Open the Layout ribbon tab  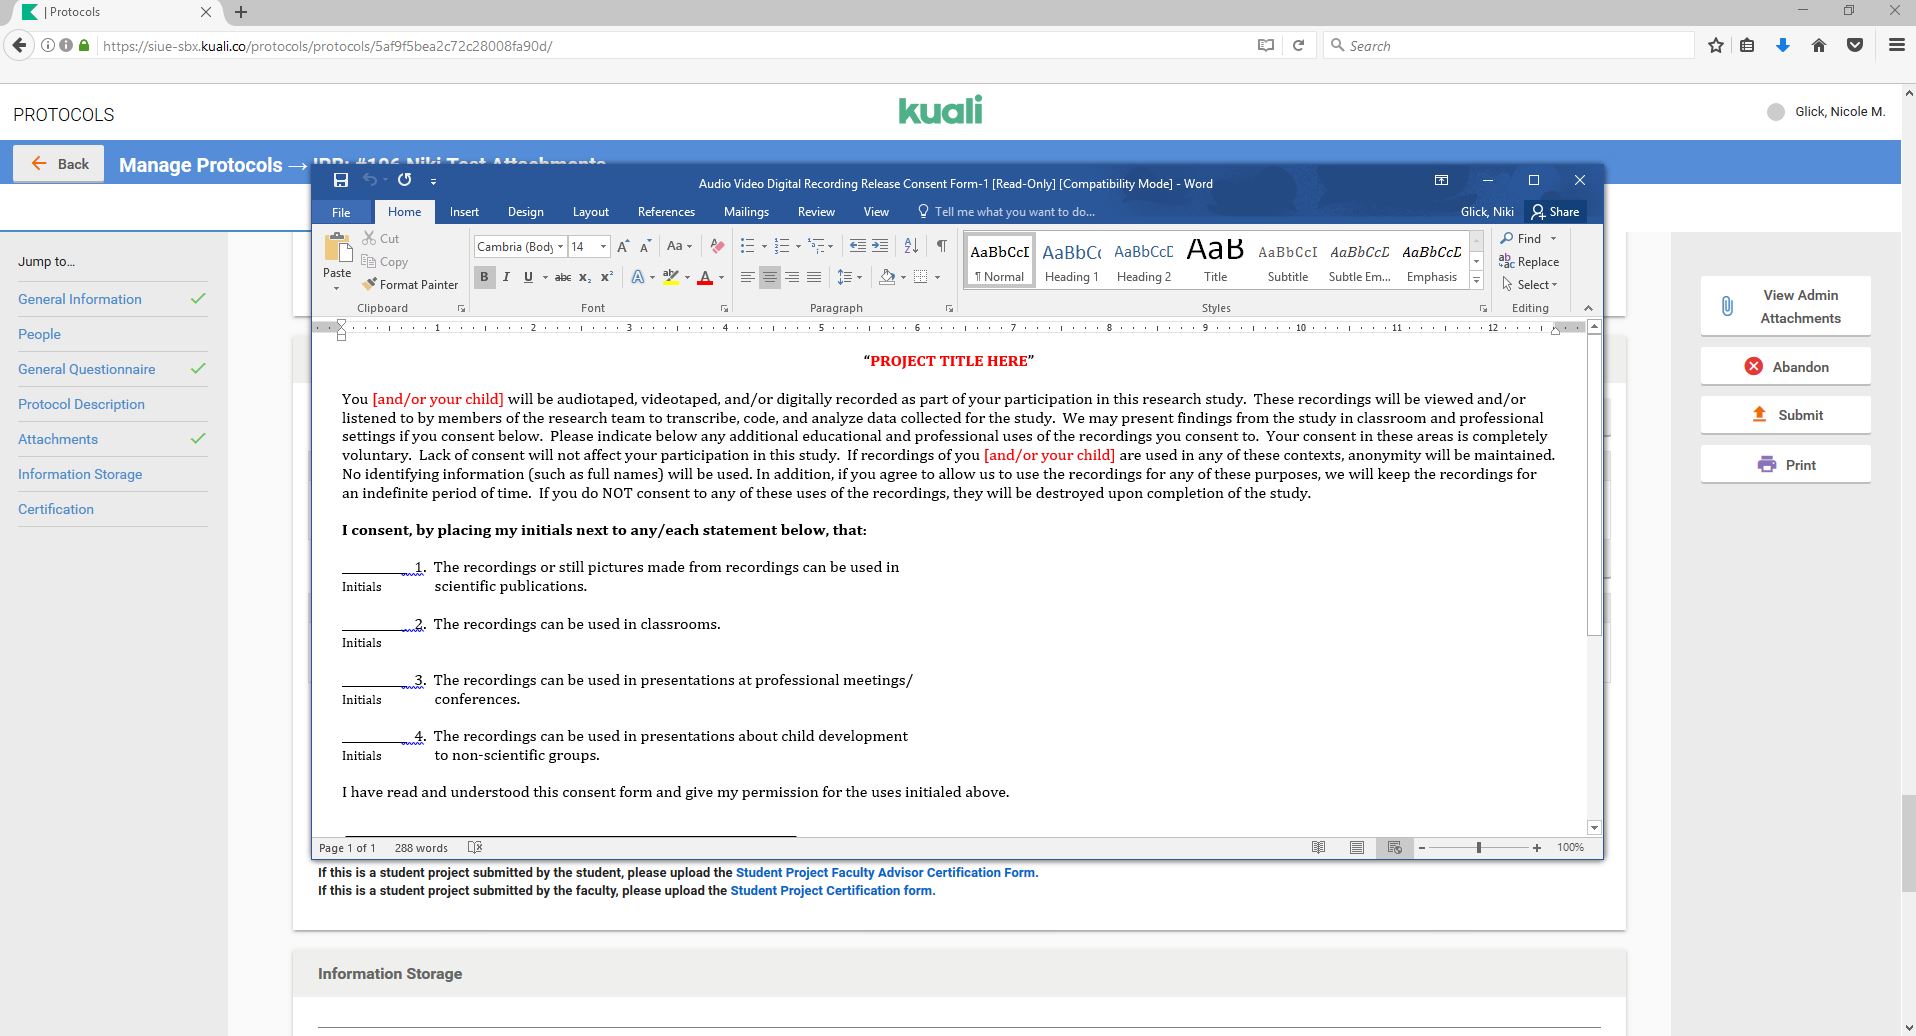click(590, 212)
